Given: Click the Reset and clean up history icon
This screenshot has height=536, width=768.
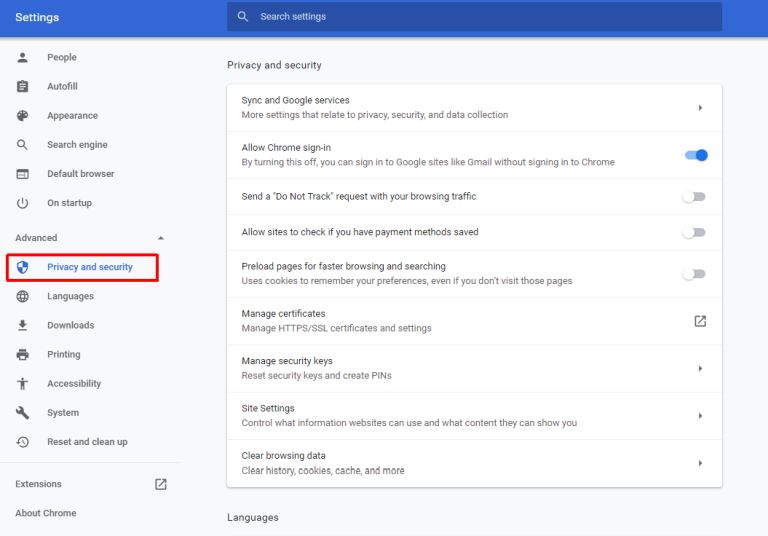Looking at the screenshot, I should click(23, 442).
